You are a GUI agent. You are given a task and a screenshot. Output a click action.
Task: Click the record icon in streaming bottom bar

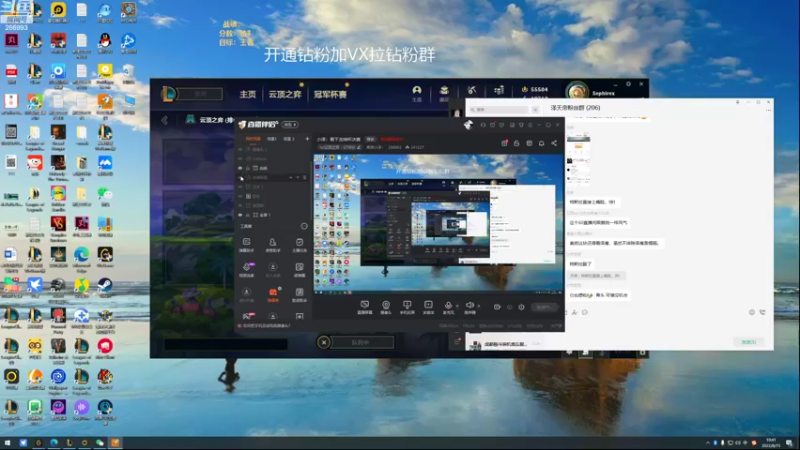[496, 307]
